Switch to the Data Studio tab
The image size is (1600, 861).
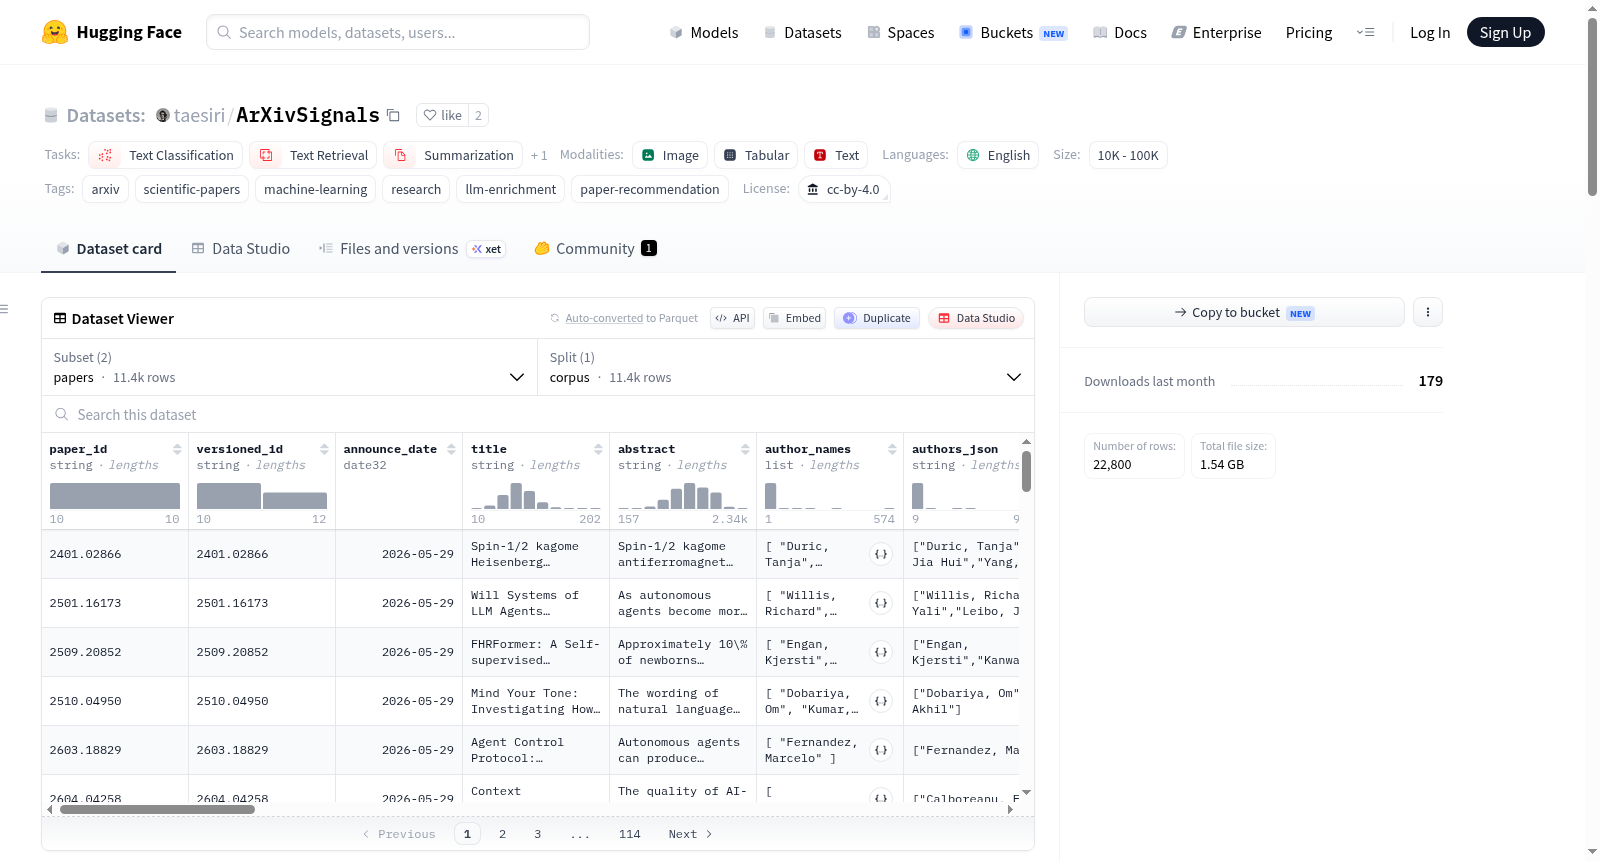[241, 248]
